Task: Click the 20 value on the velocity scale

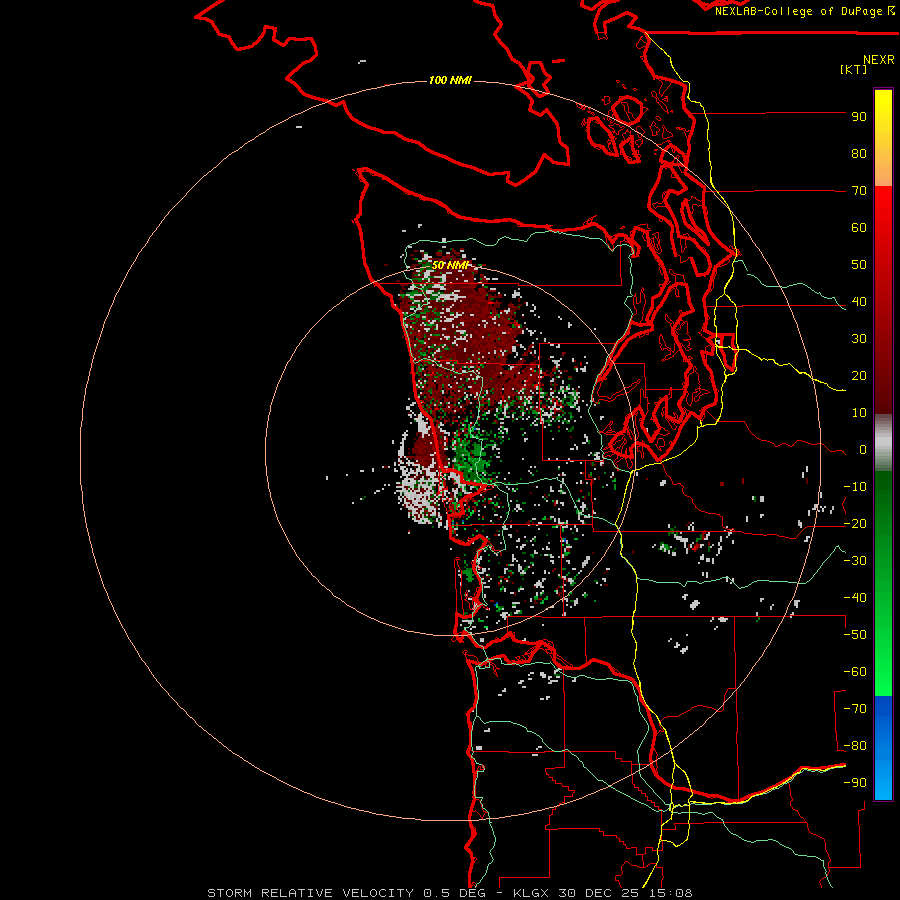Action: pyautogui.click(x=859, y=376)
